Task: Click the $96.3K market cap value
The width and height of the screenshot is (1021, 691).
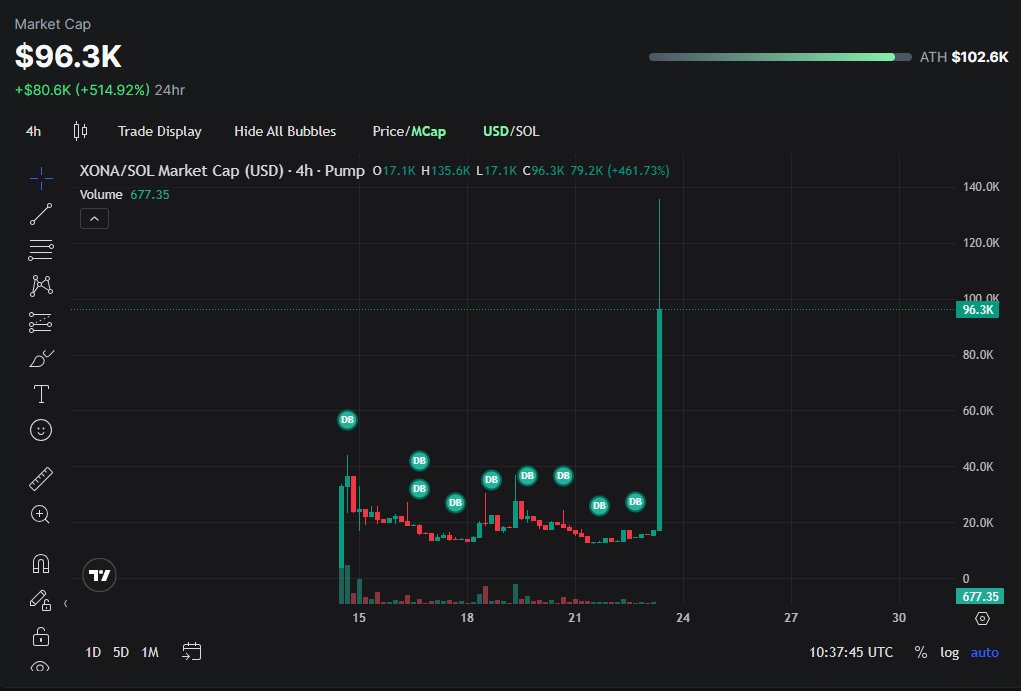Action: pos(68,56)
